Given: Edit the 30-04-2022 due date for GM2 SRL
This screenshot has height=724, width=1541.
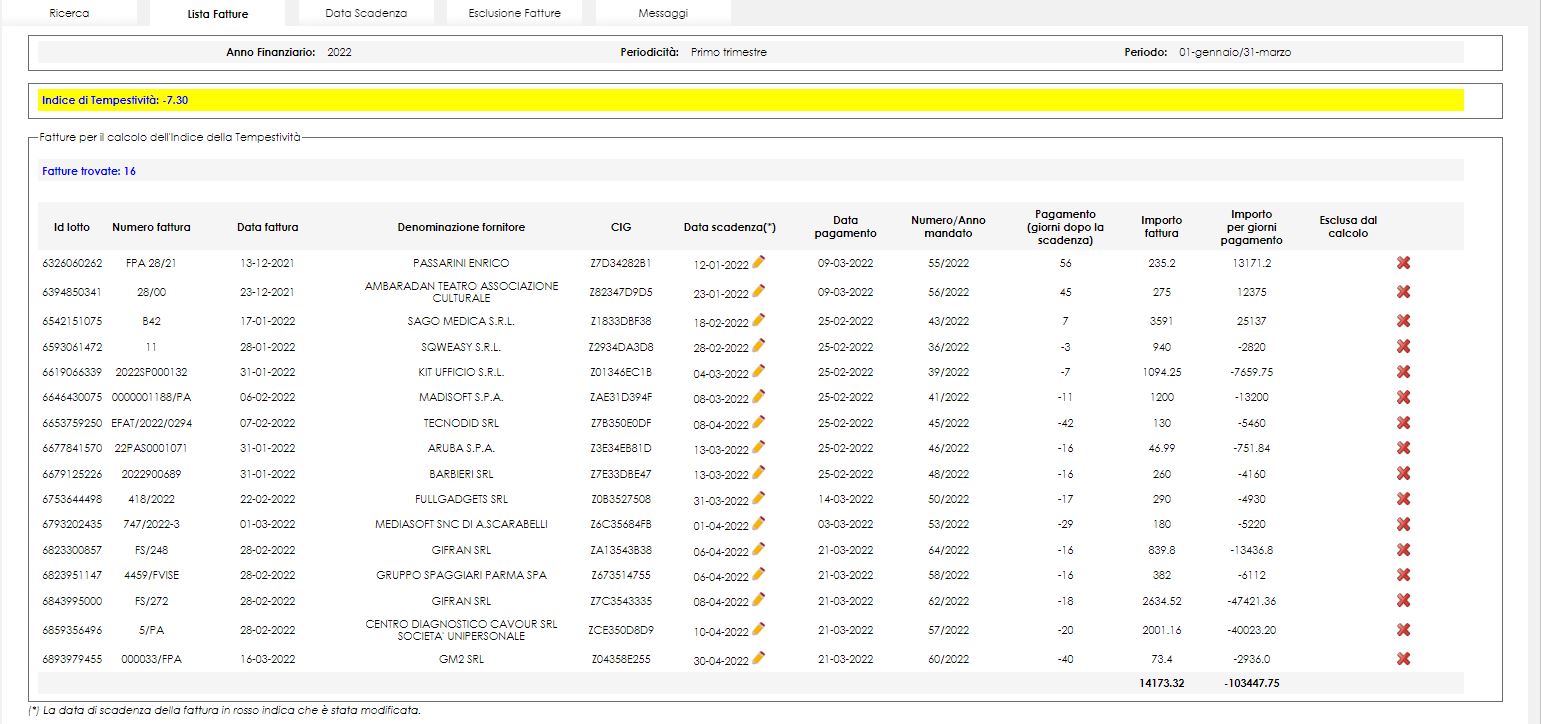Looking at the screenshot, I should (x=759, y=657).
